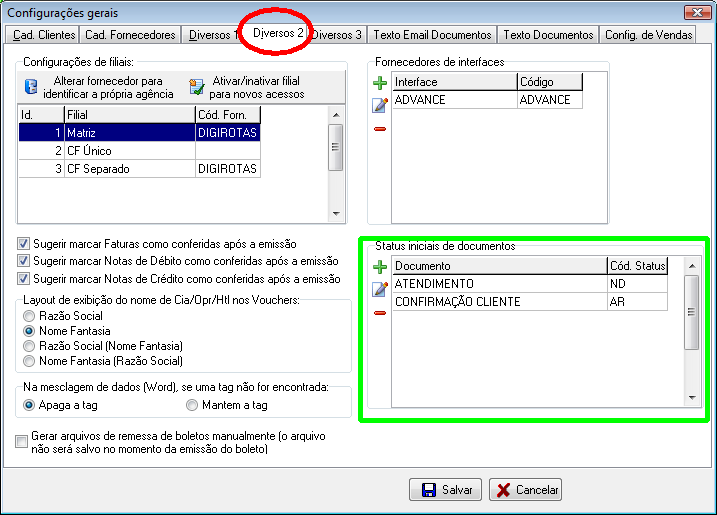
Task: Switch to the Cad. Clientes tab
Action: 43,35
